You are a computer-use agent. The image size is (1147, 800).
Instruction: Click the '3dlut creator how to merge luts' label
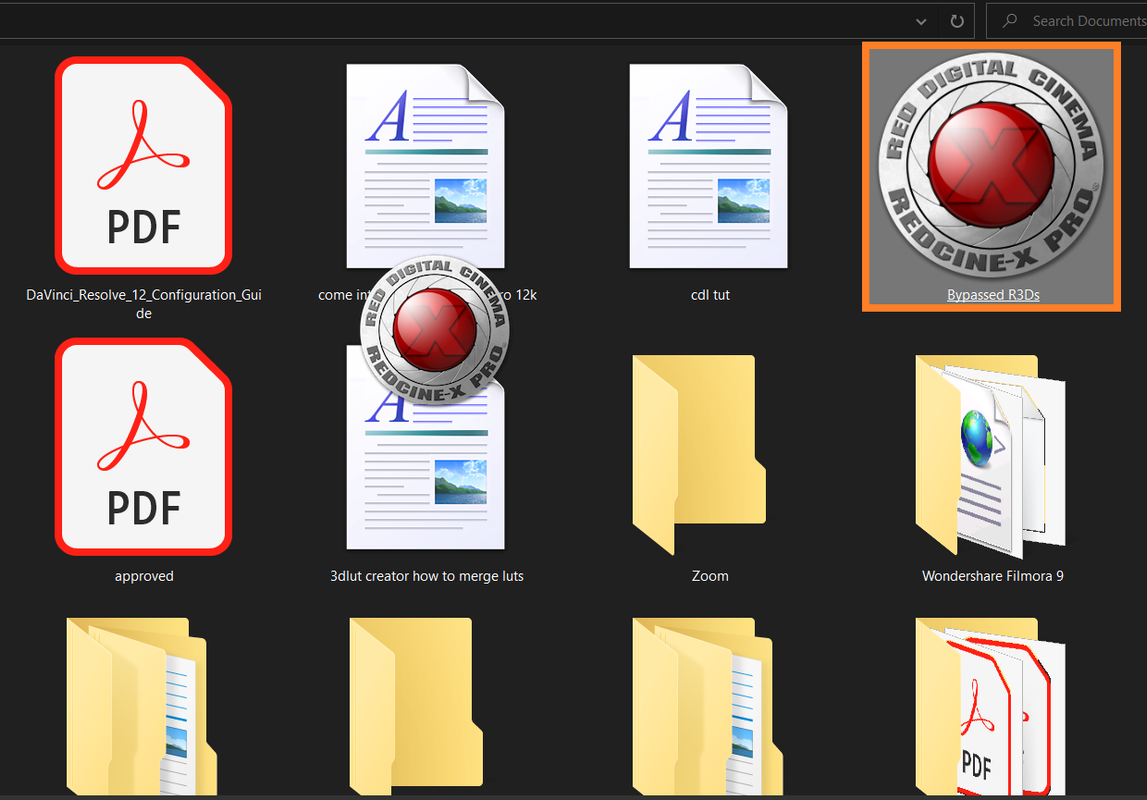point(426,576)
